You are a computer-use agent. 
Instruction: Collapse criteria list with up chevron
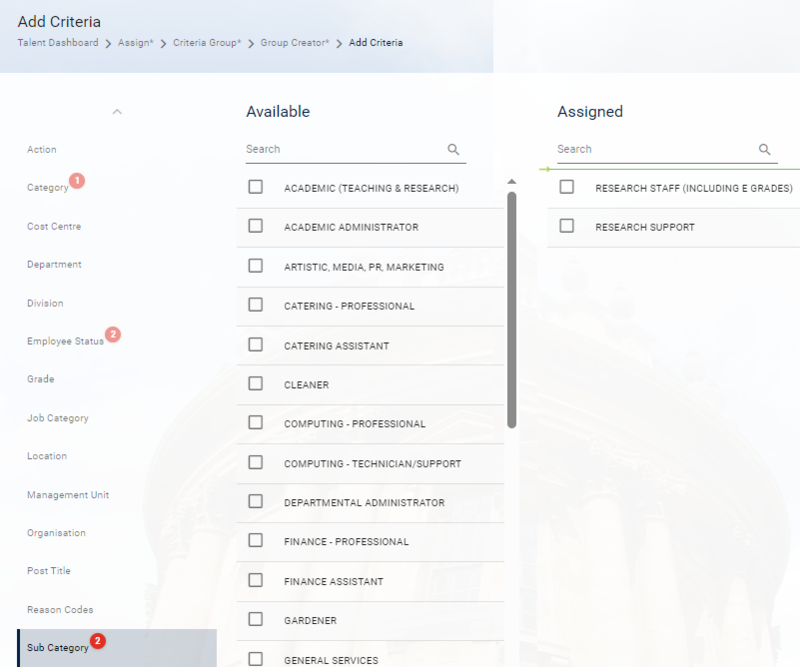pyautogui.click(x=117, y=111)
